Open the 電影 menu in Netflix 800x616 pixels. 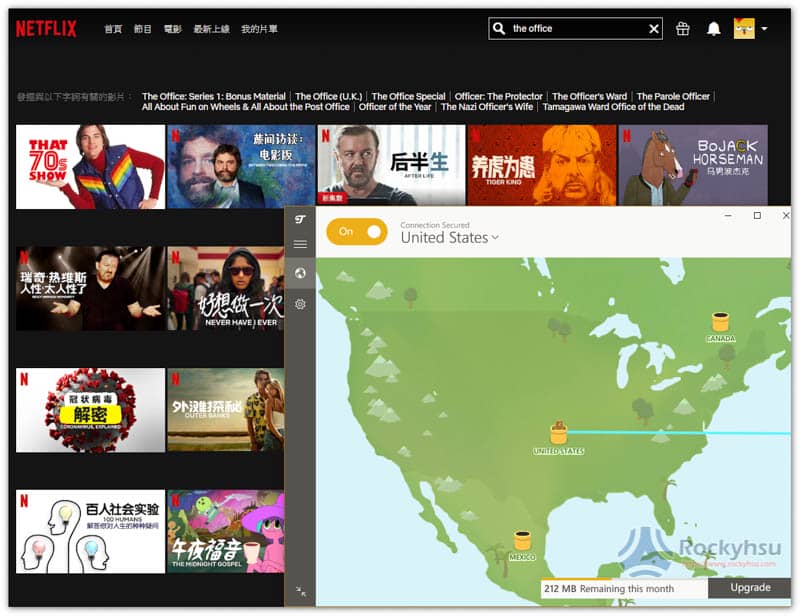coord(172,29)
